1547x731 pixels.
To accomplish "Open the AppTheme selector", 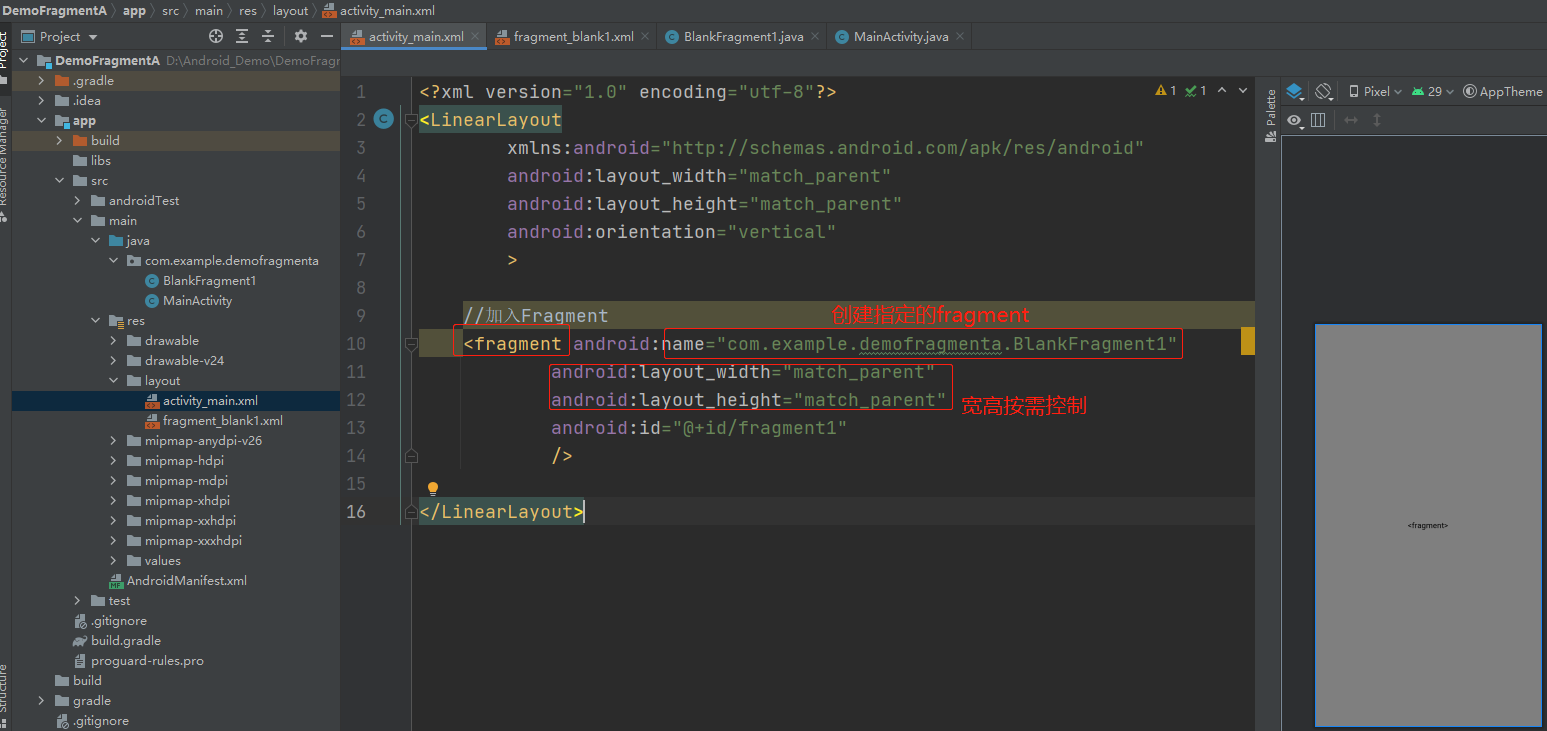I will 1503,91.
